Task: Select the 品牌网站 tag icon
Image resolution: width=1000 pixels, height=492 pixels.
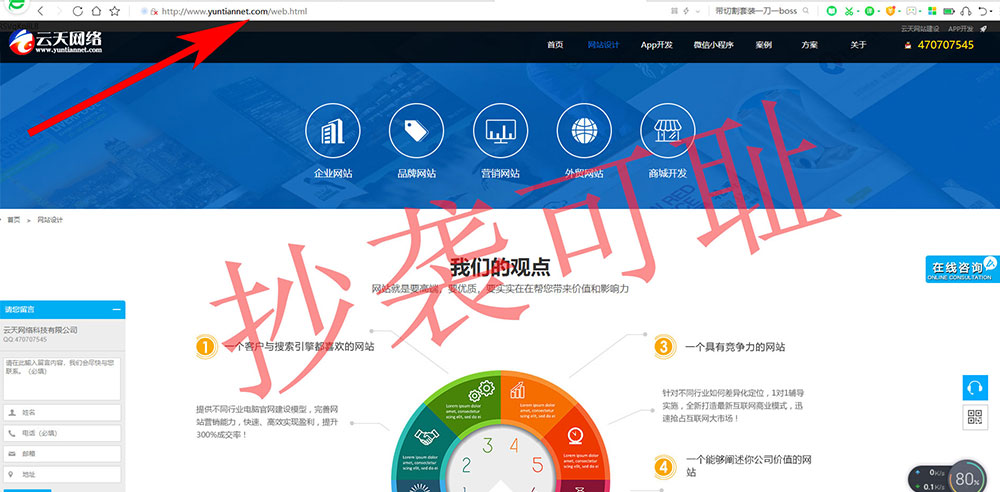Action: [416, 130]
